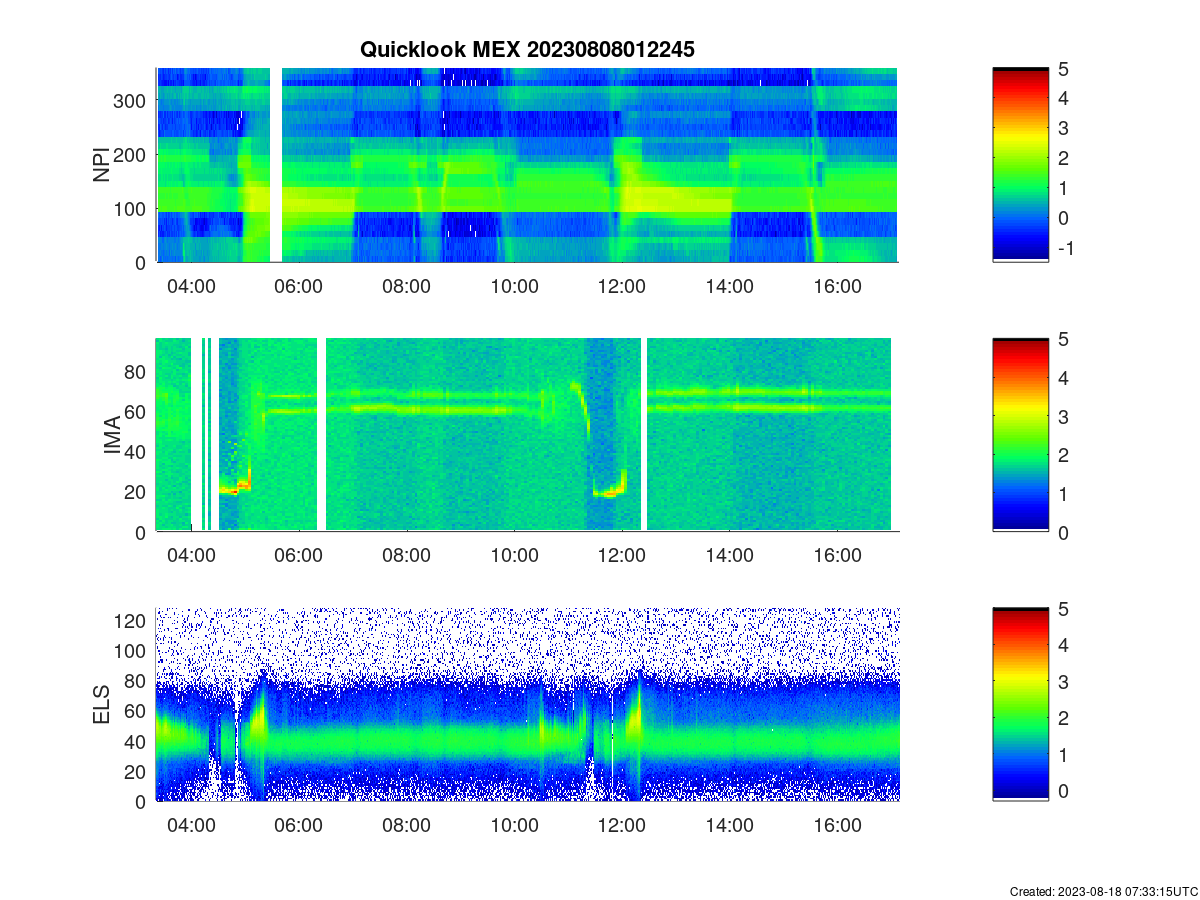Select the ELS y-axis label

click(x=102, y=705)
